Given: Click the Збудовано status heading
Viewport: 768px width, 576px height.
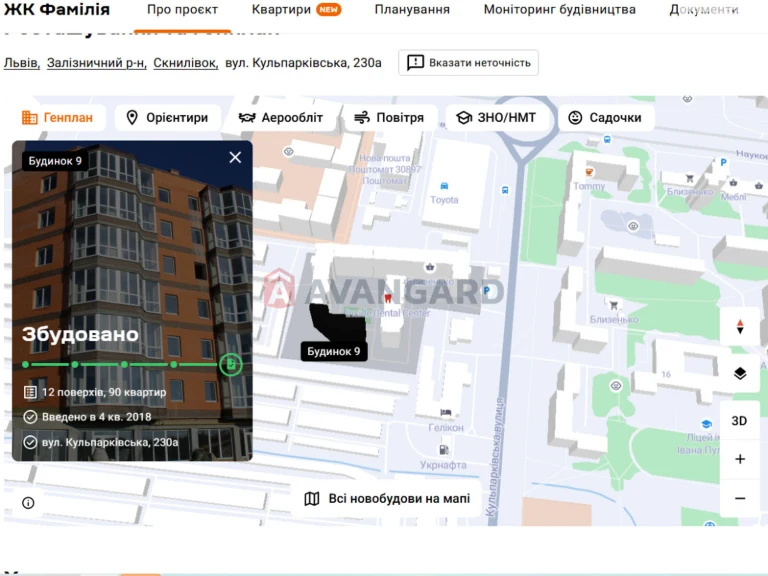Looking at the screenshot, I should coord(80,335).
